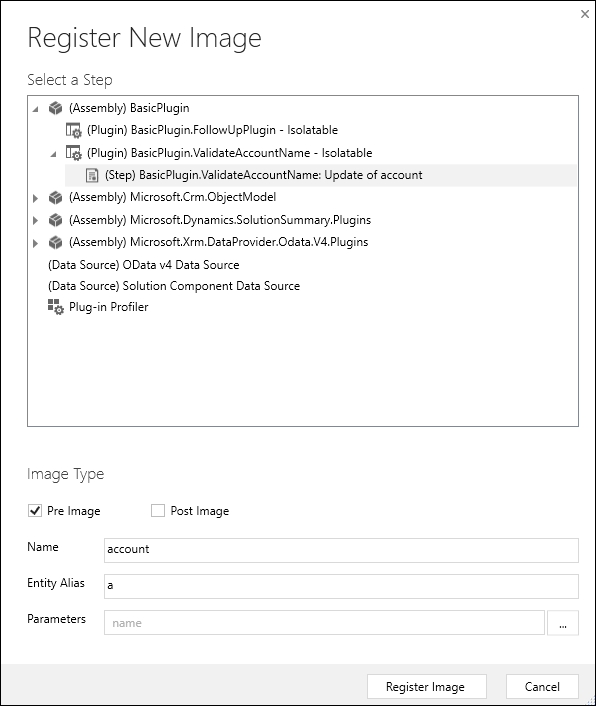Select (Assembly) Microsoft.Xrm.DataProvider.Odata.V4.Plugins text

[218, 242]
